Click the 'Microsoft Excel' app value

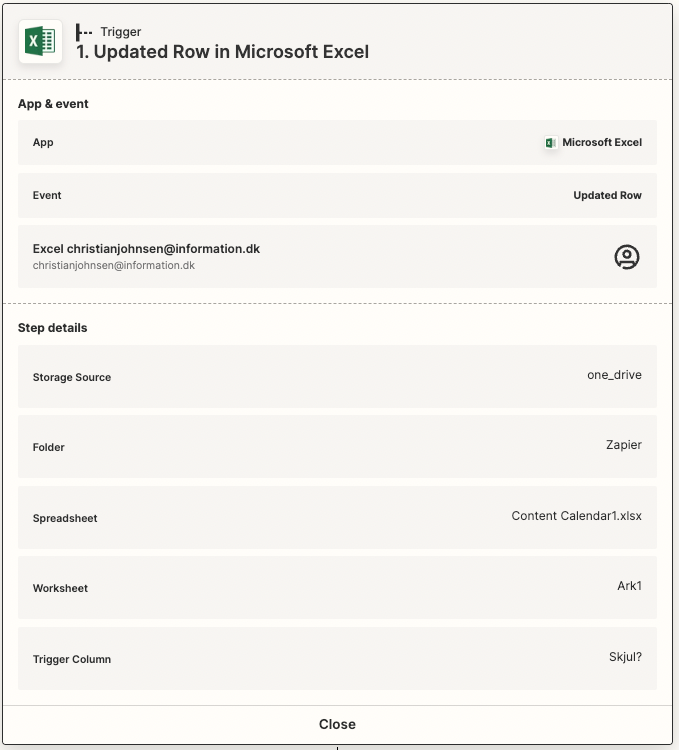[602, 143]
